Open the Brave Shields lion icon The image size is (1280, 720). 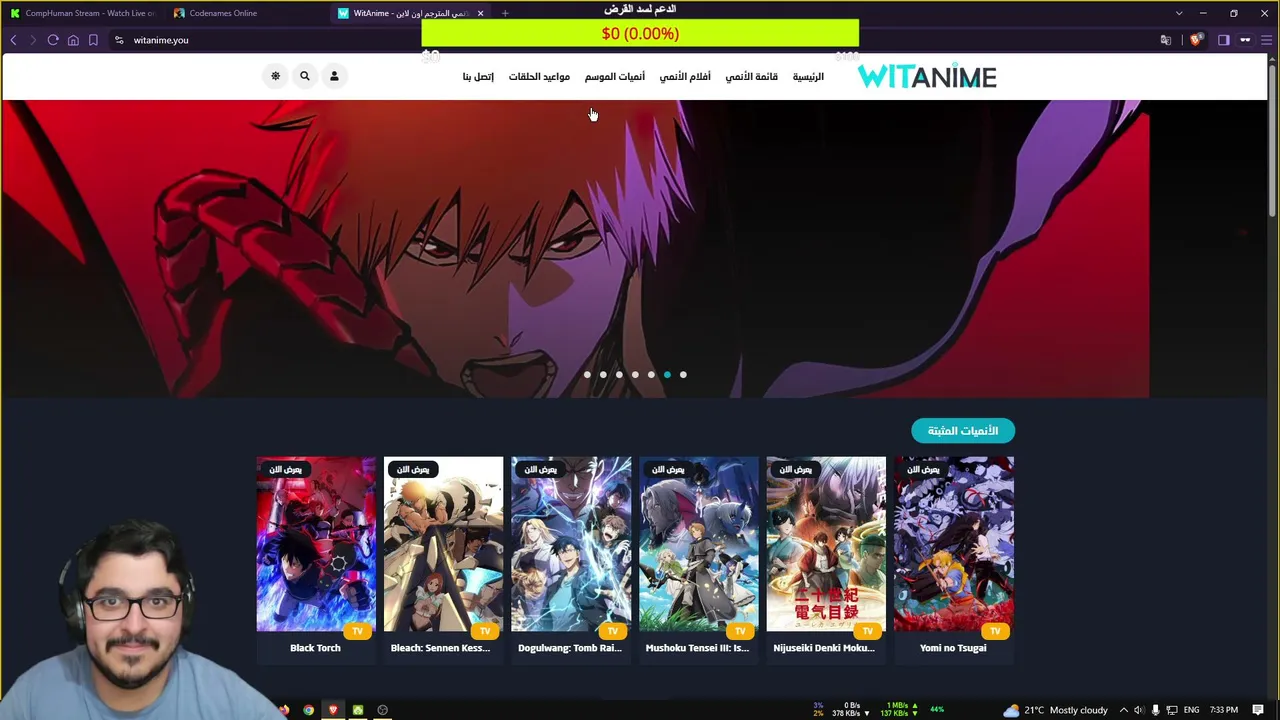[x=1196, y=40]
